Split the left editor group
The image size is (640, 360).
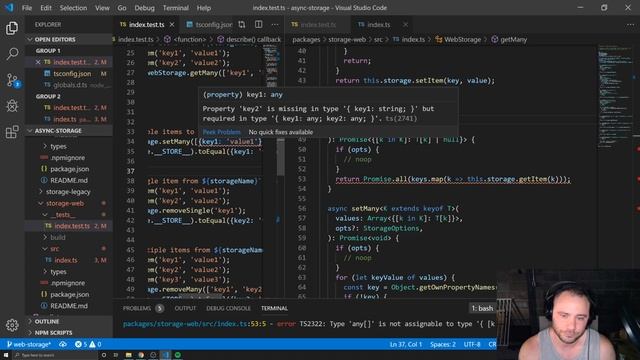(258, 24)
